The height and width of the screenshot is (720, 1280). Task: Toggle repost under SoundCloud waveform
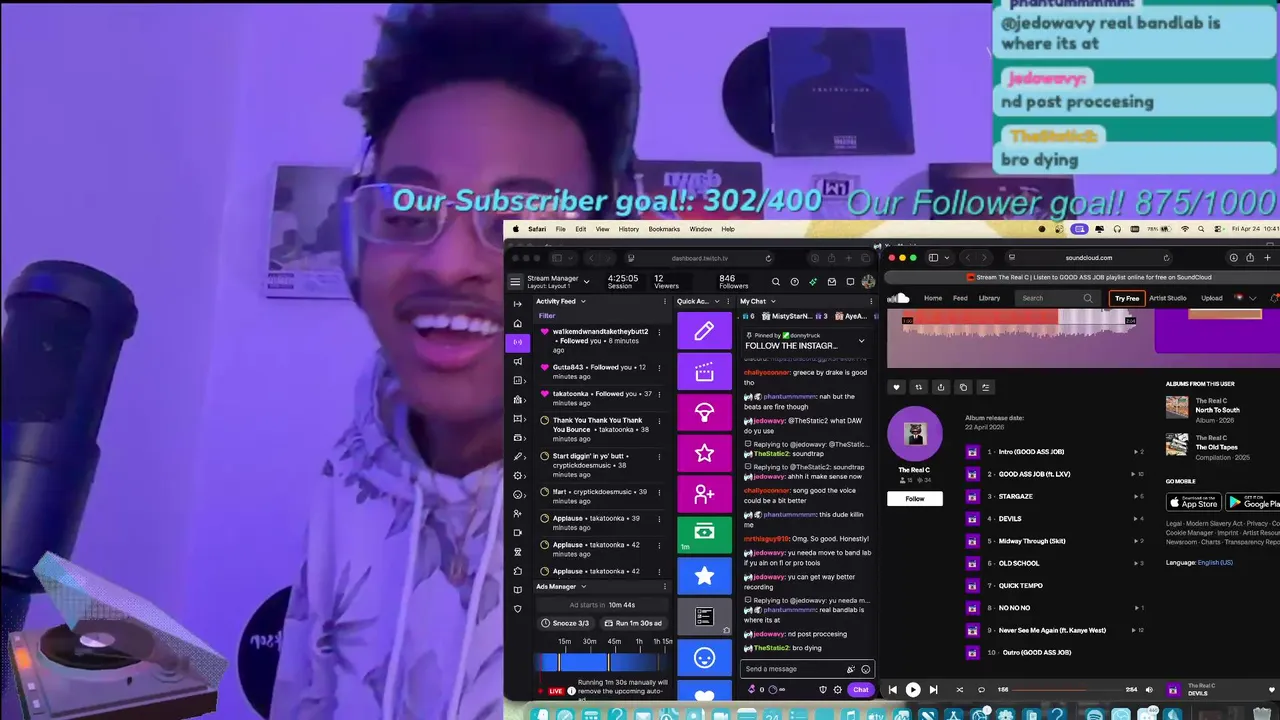coord(918,387)
